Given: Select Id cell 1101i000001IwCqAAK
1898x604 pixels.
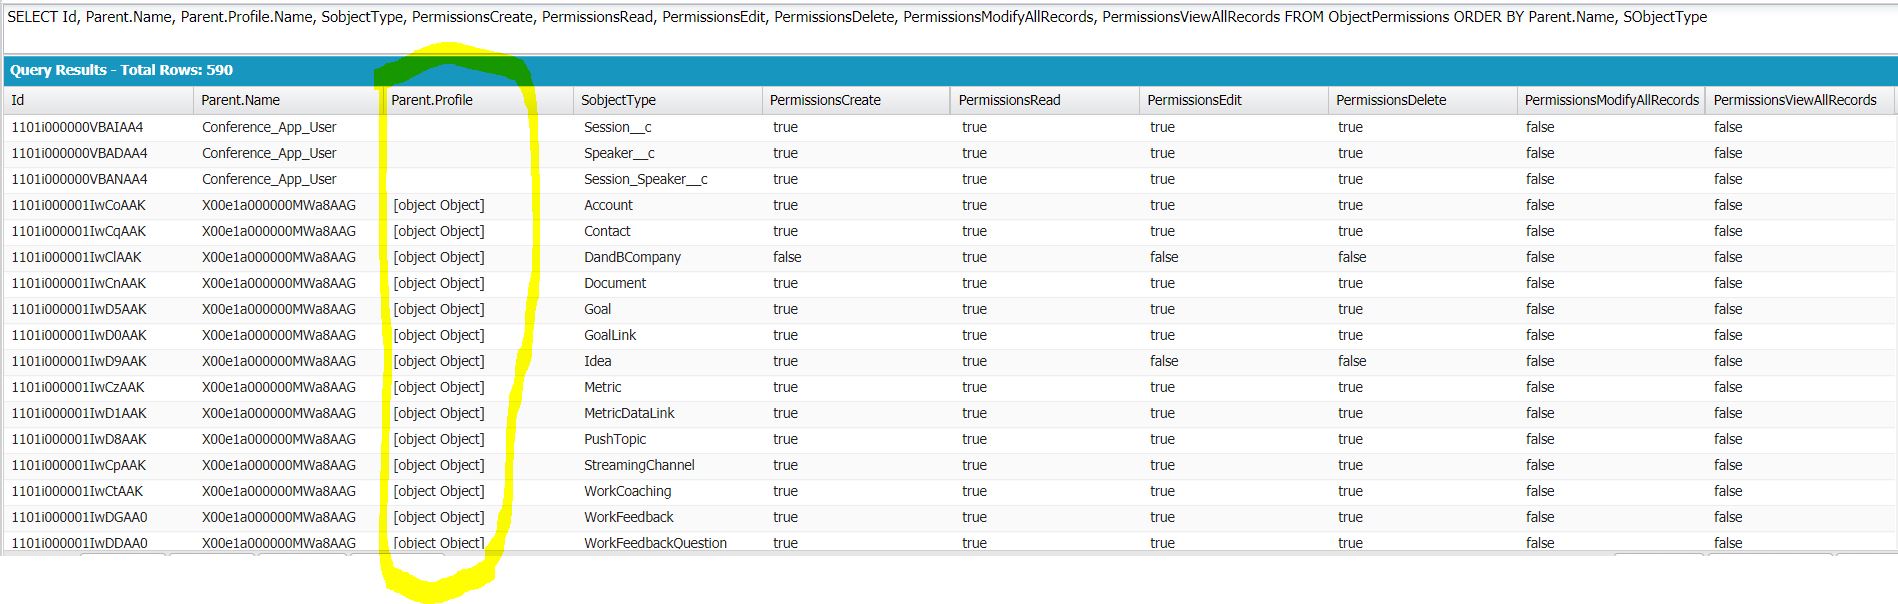Looking at the screenshot, I should [78, 231].
